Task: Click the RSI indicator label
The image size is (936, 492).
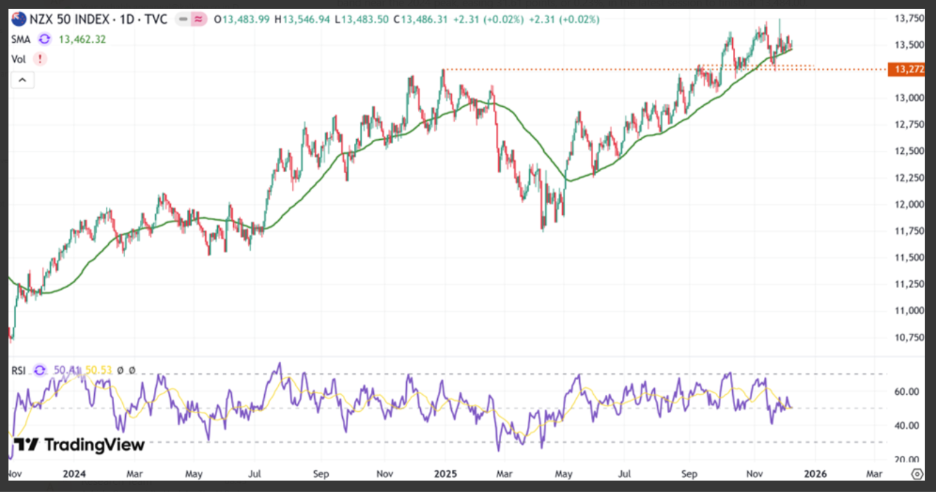Action: (19, 371)
